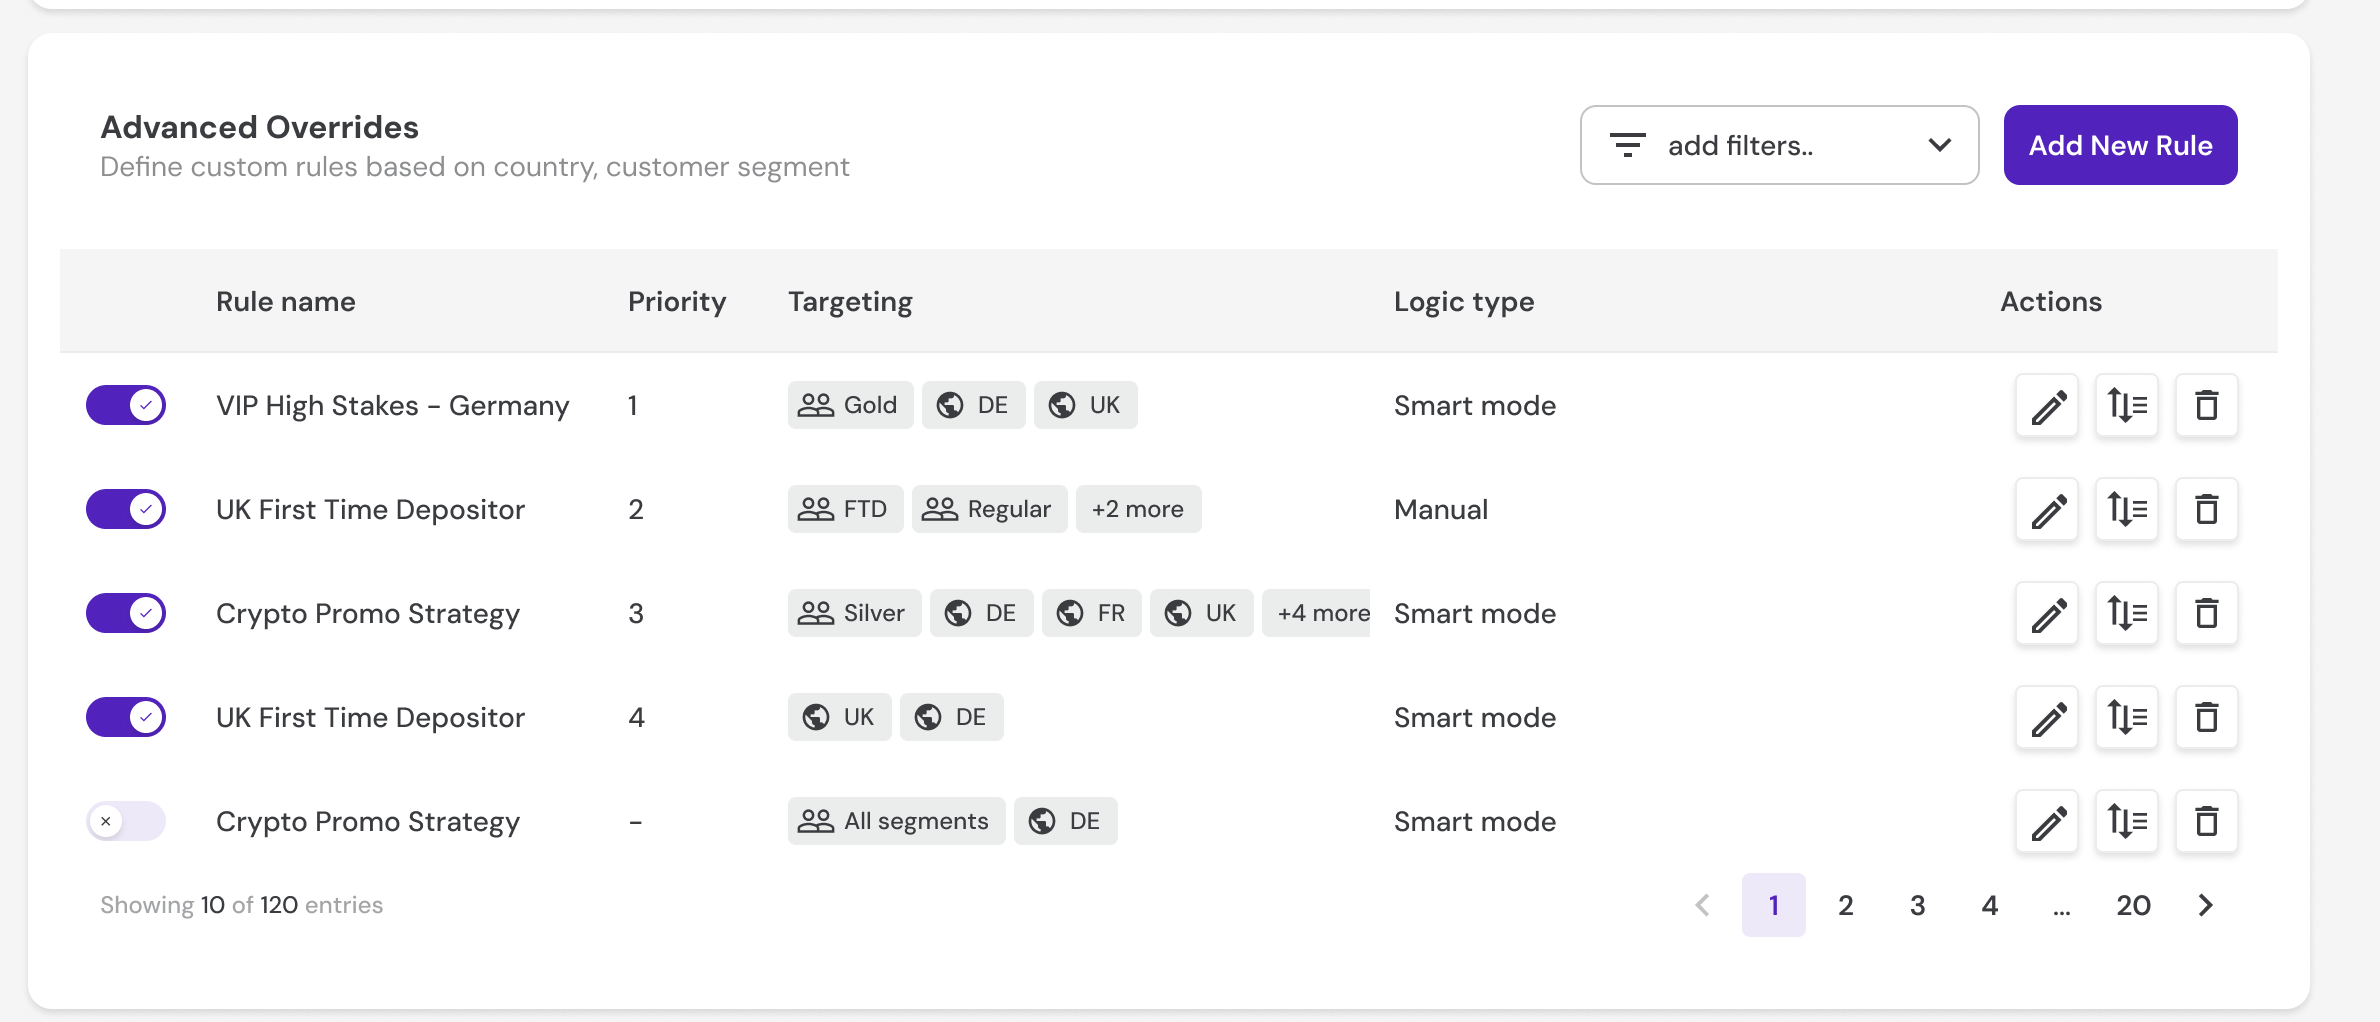Go to page 2 of entries

point(1846,905)
